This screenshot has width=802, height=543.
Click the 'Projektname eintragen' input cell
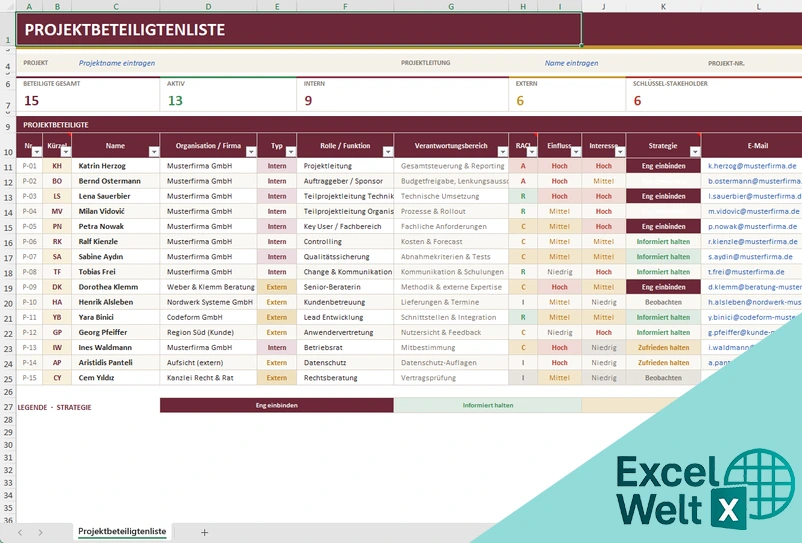coord(117,63)
